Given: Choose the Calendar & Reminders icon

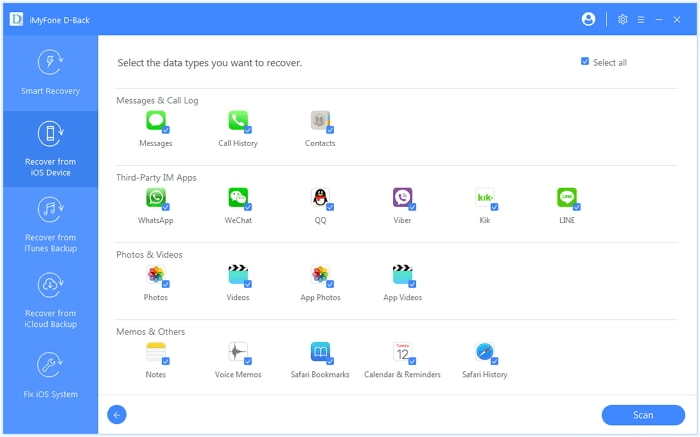Looking at the screenshot, I should tap(402, 351).
